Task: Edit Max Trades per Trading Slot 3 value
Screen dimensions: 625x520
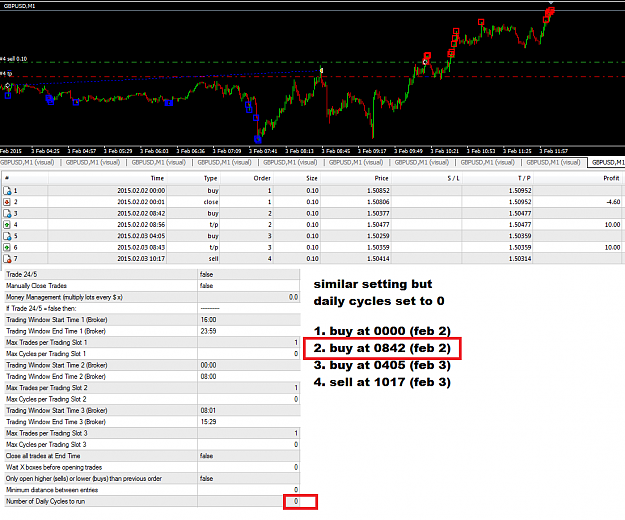Action: pos(248,433)
